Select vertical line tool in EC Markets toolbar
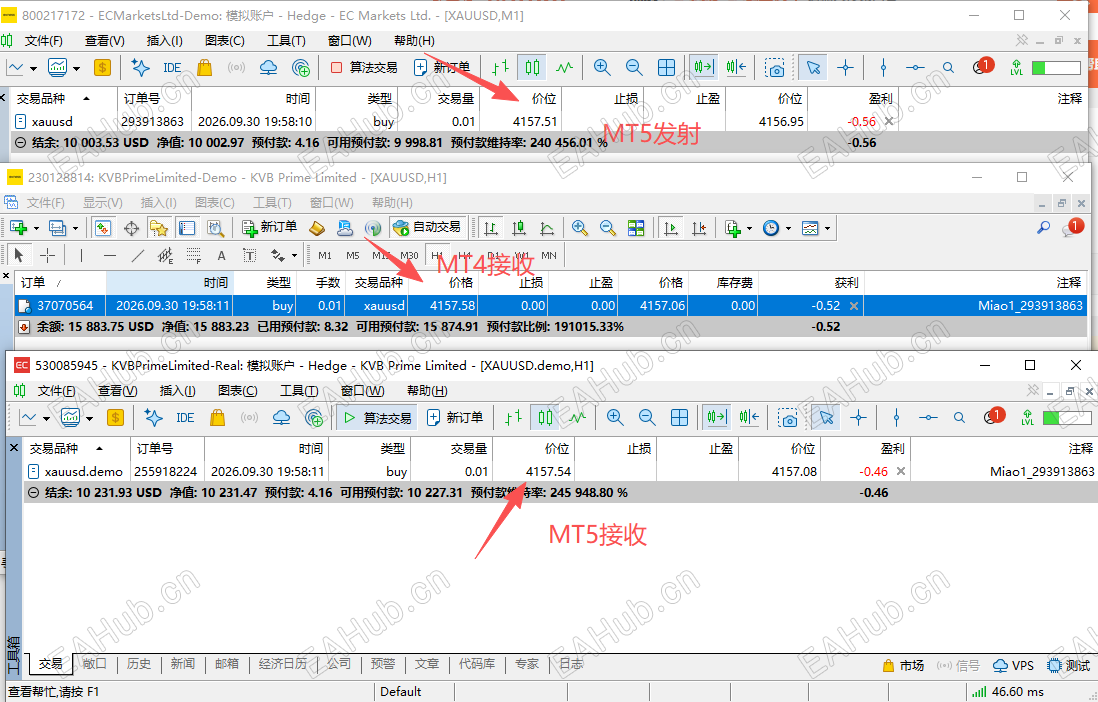This screenshot has width=1098, height=702. click(883, 68)
